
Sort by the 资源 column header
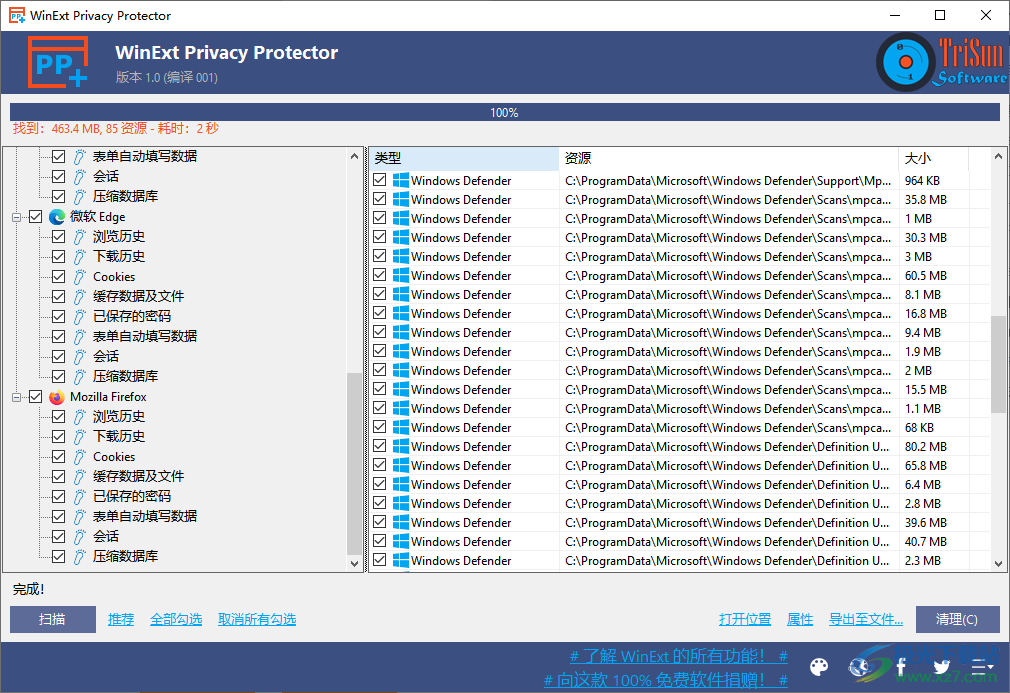[x=729, y=158]
